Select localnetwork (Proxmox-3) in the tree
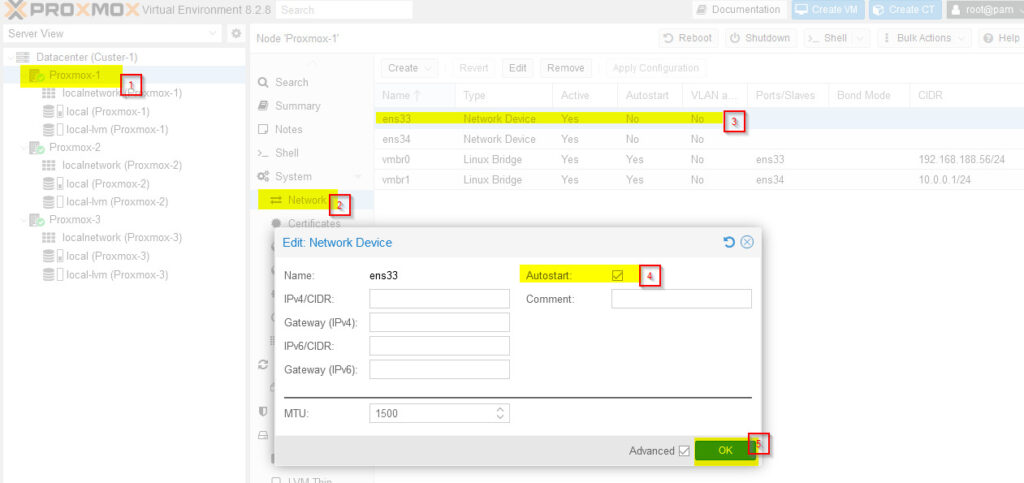This screenshot has height=483, width=1024. (121, 238)
